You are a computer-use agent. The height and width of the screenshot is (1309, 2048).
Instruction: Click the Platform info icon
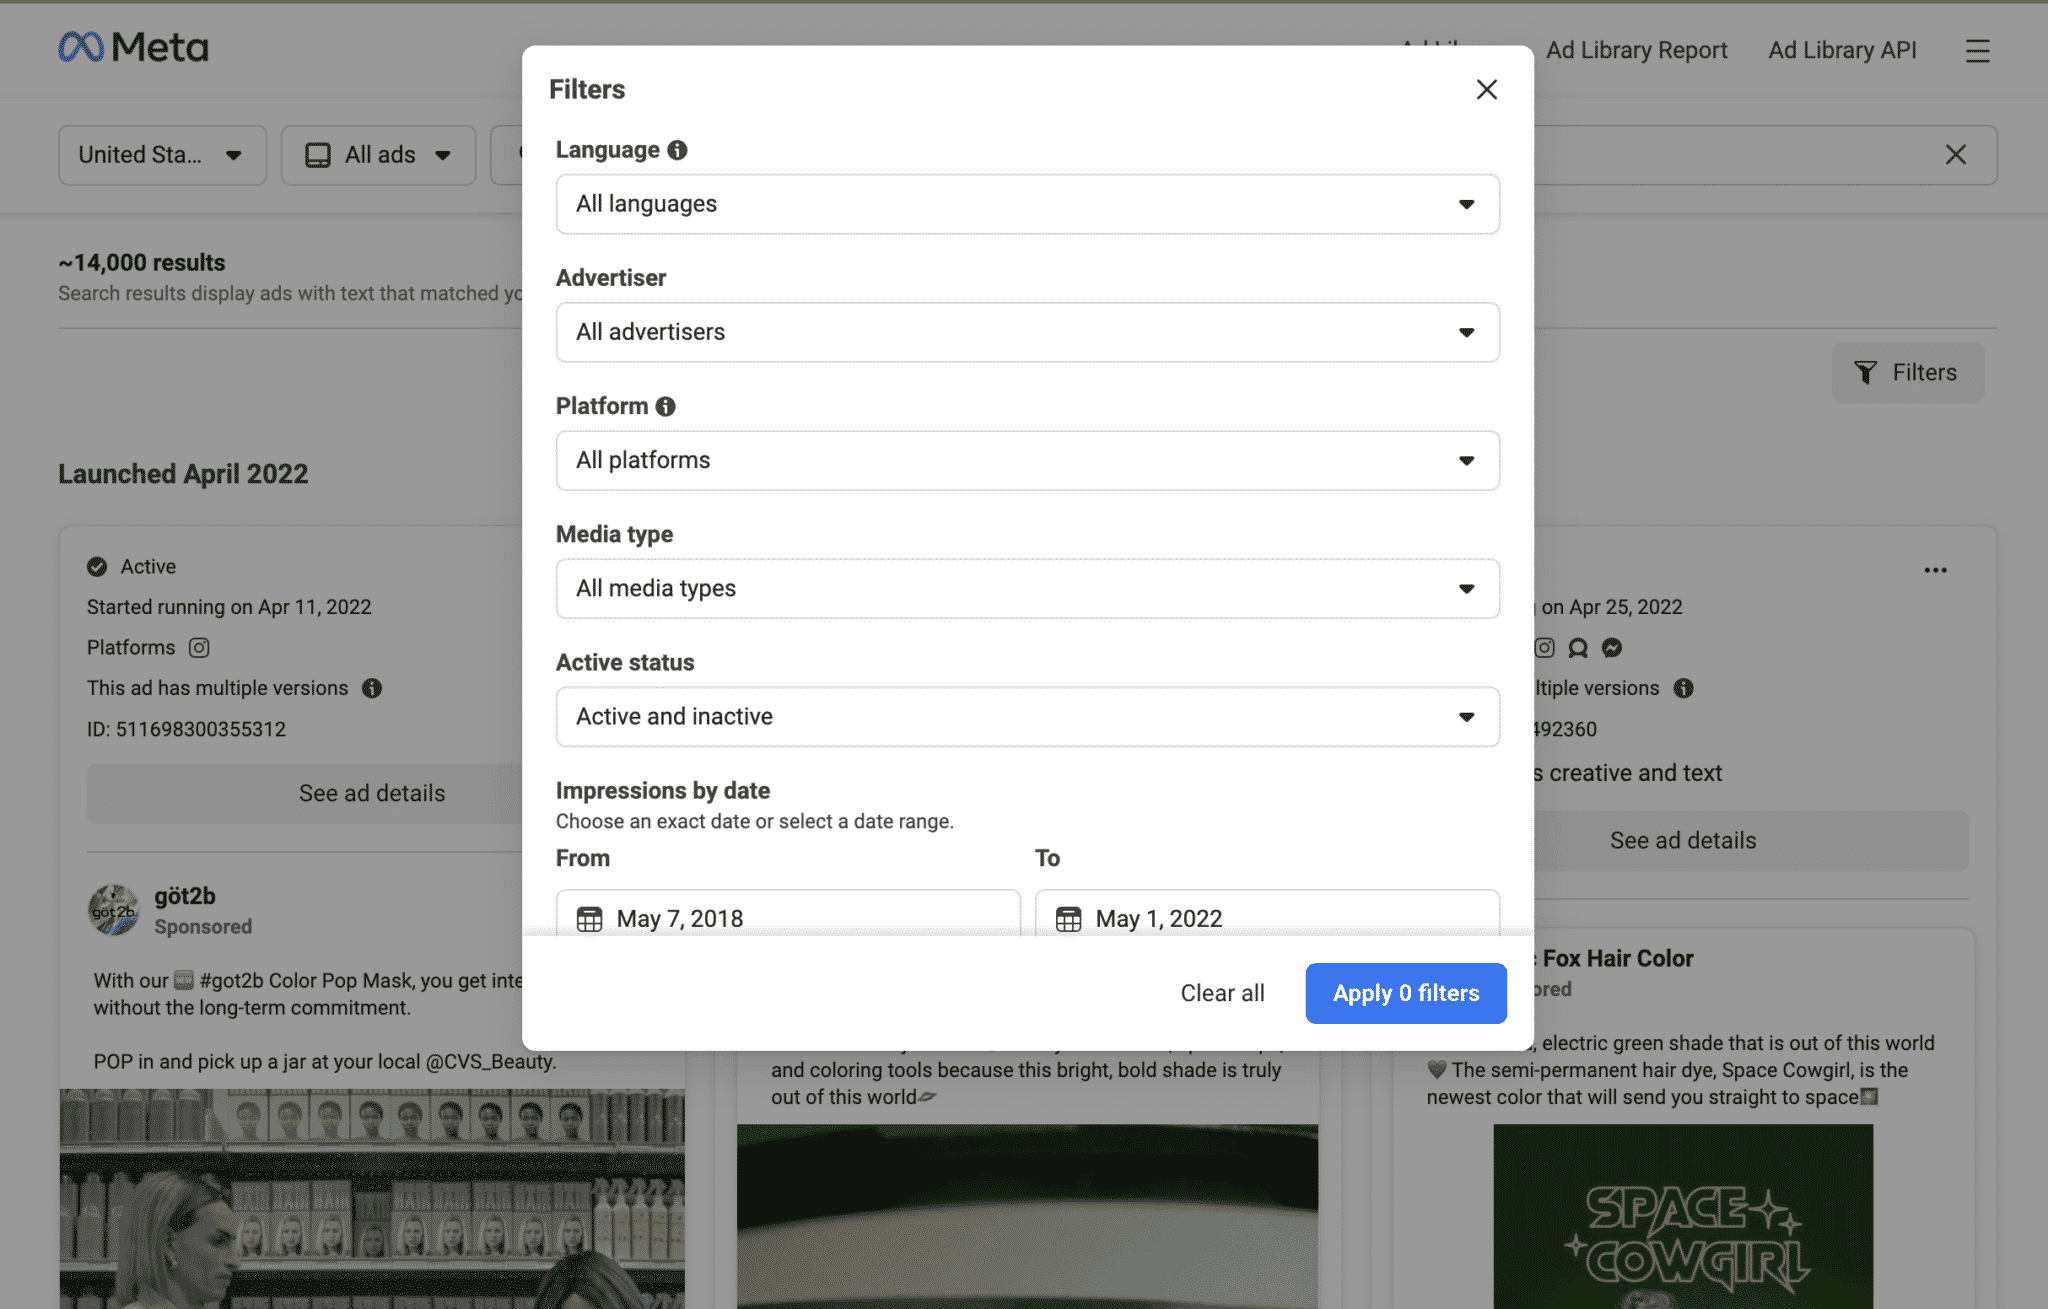click(x=666, y=406)
